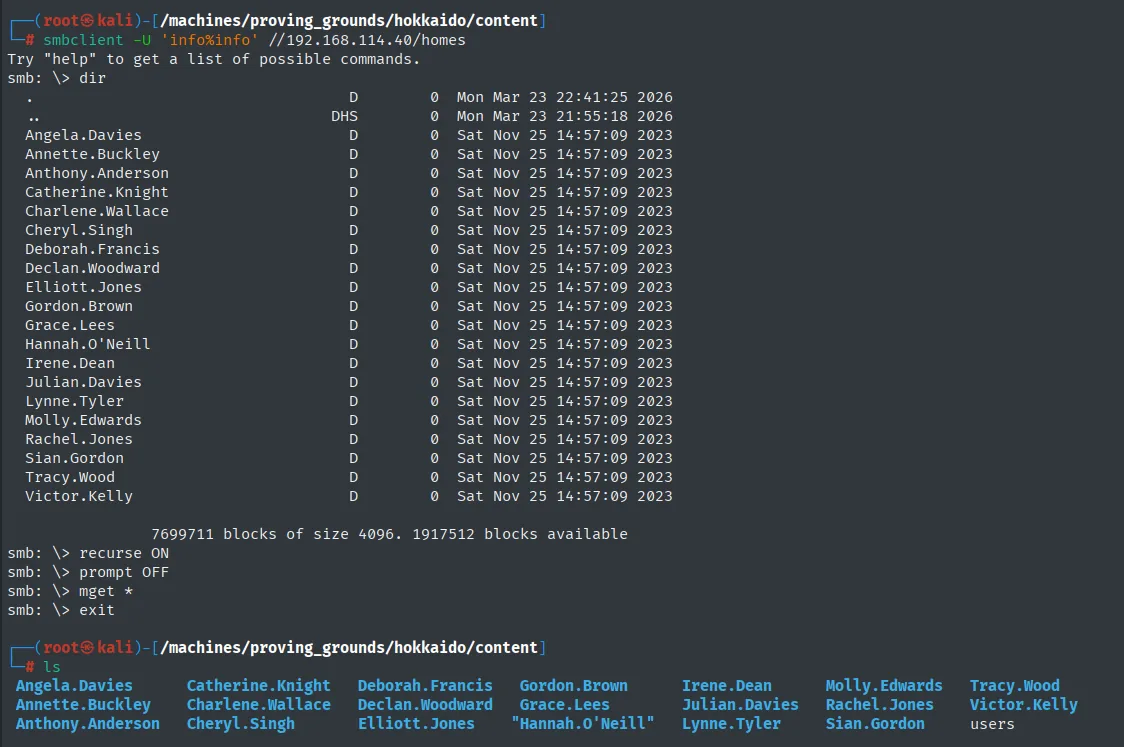
Task: Select "Cheryl.Singh" in the dir listing
Action: [x=79, y=230]
